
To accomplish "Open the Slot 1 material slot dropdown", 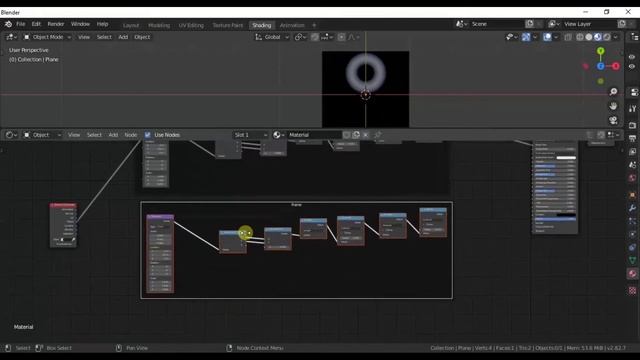I will [251, 135].
